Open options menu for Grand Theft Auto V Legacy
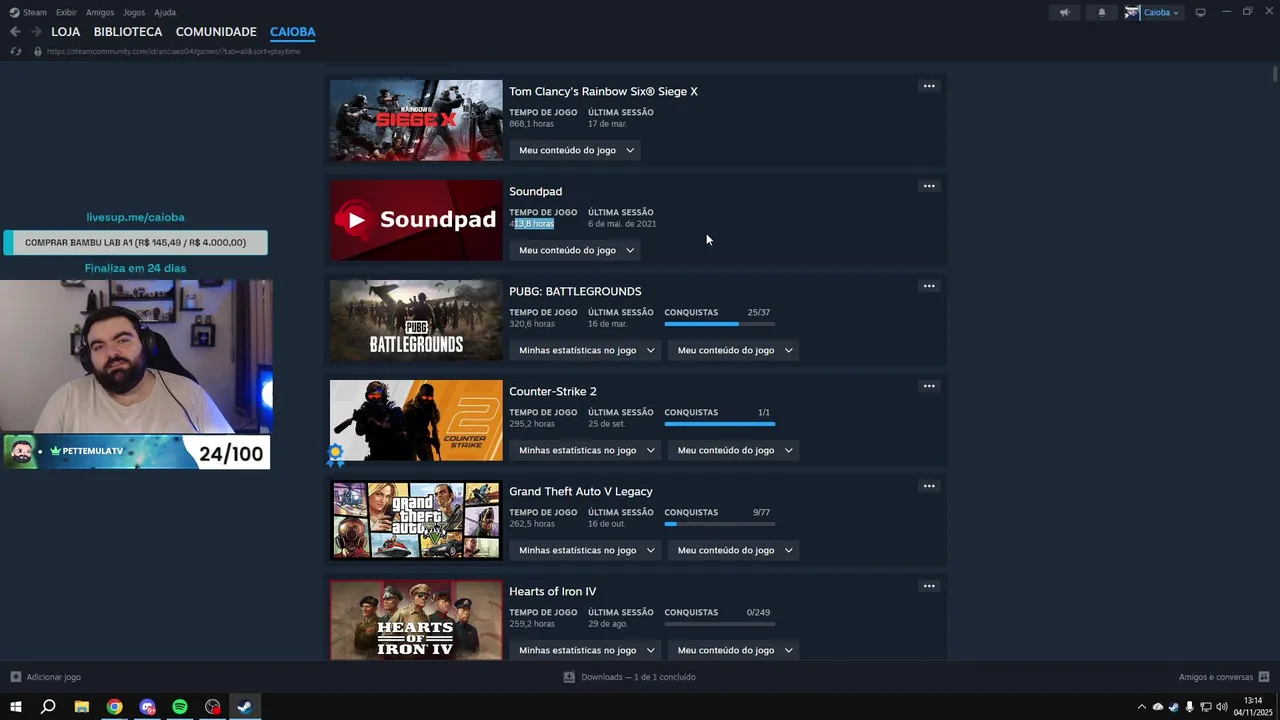 click(929, 486)
